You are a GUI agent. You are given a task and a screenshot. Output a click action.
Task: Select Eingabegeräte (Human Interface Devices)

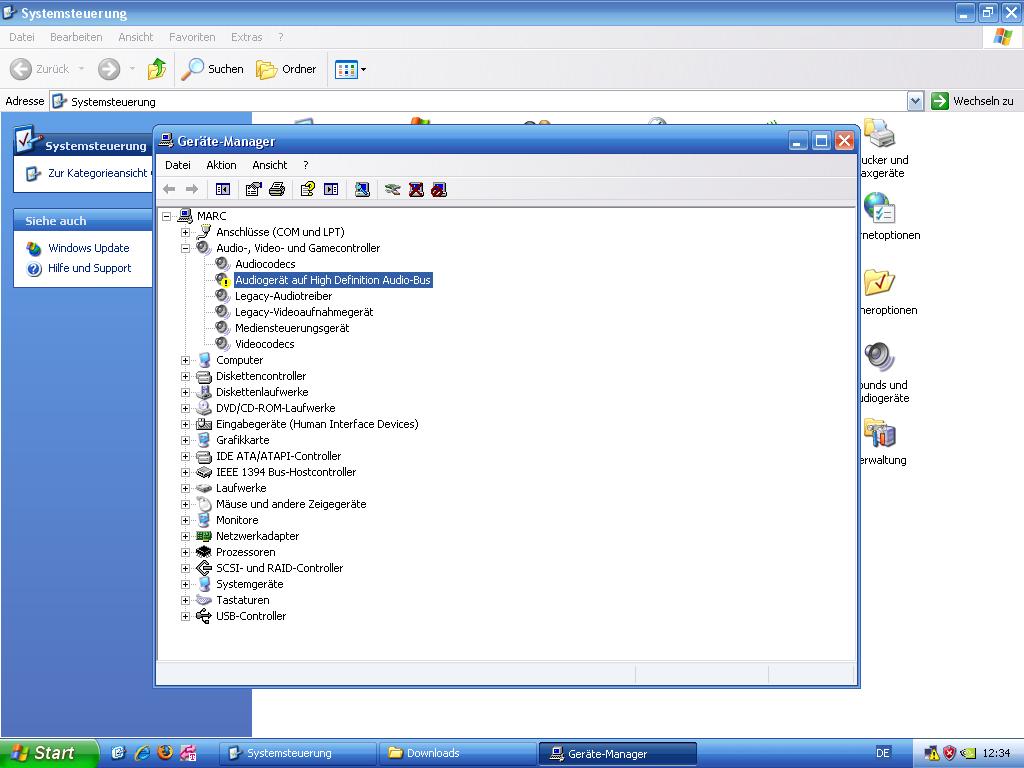click(317, 424)
